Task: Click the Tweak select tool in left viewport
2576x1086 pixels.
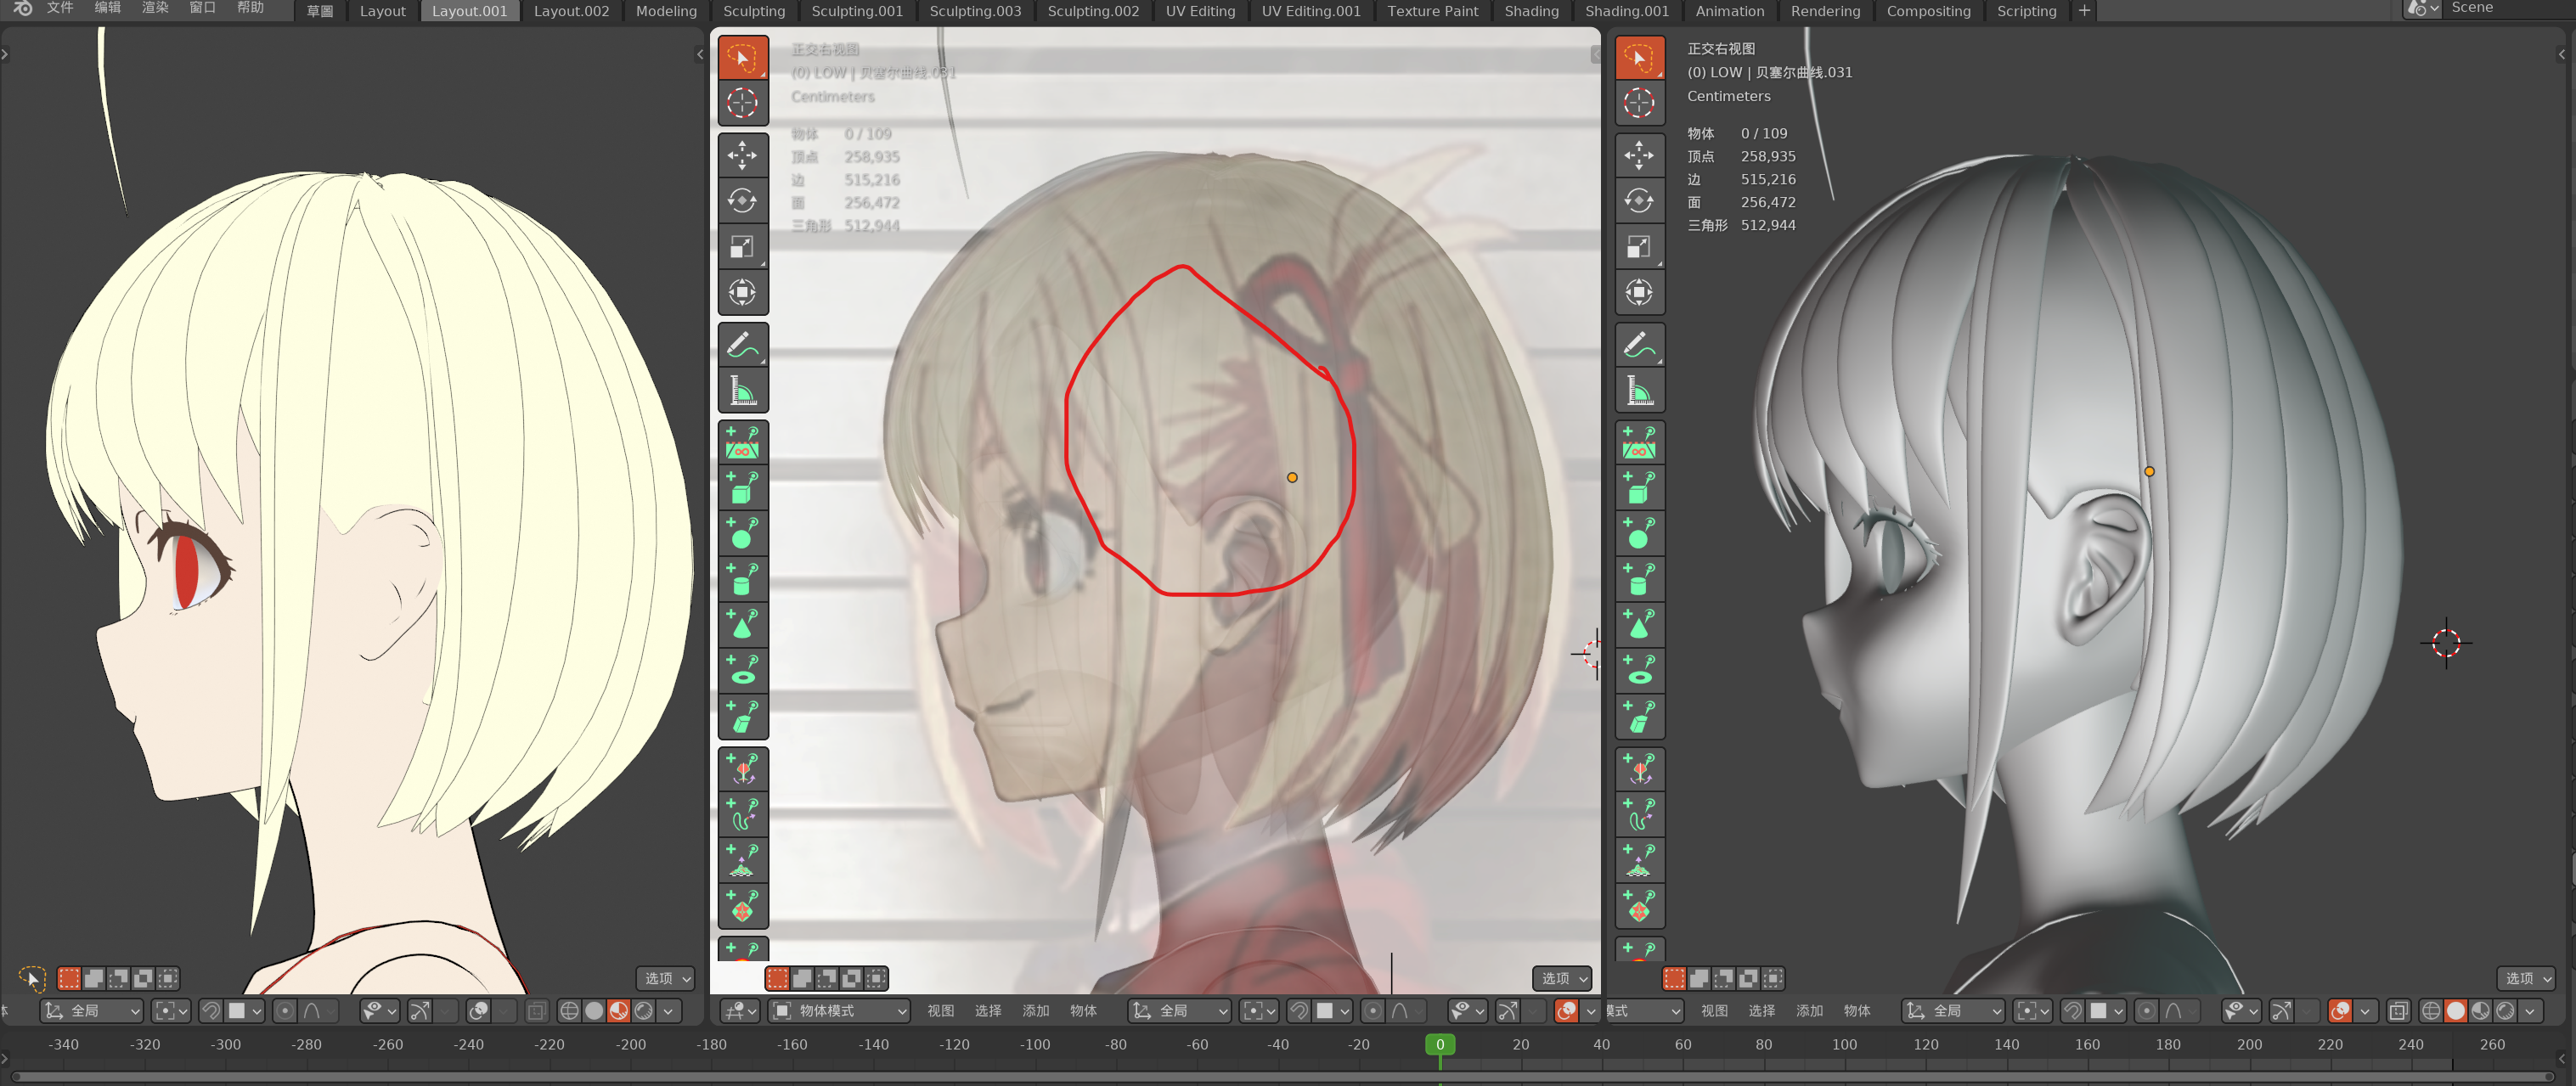Action: (x=31, y=978)
